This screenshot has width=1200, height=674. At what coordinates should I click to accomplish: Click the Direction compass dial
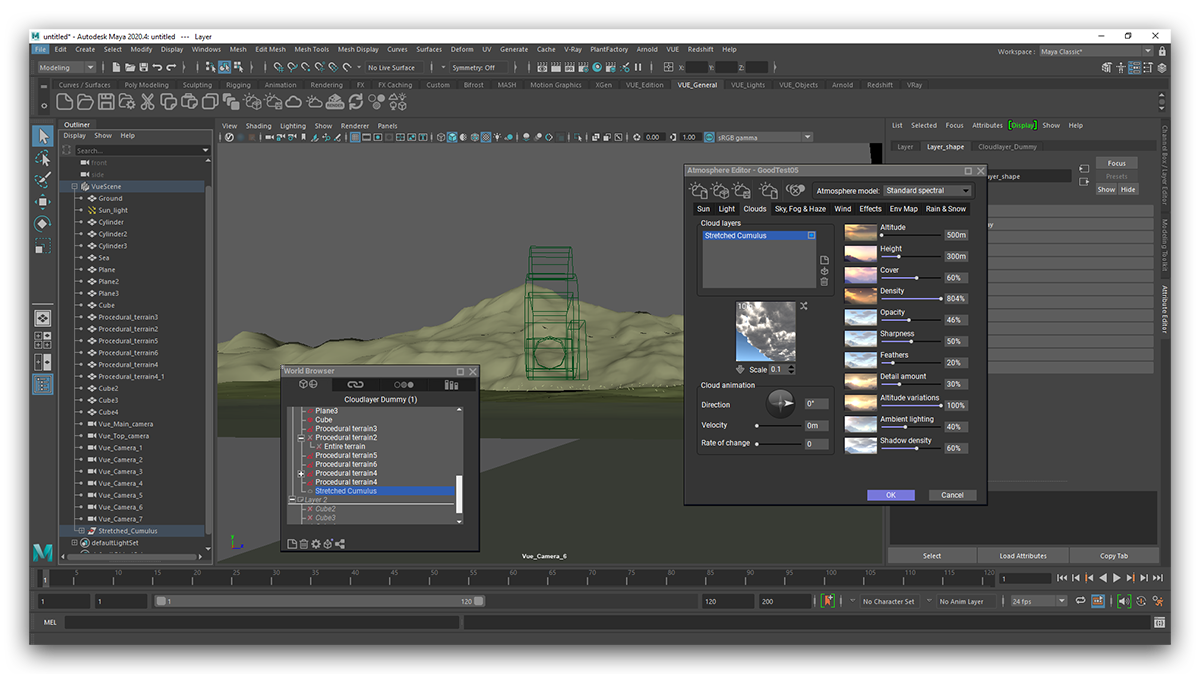[x=781, y=403]
